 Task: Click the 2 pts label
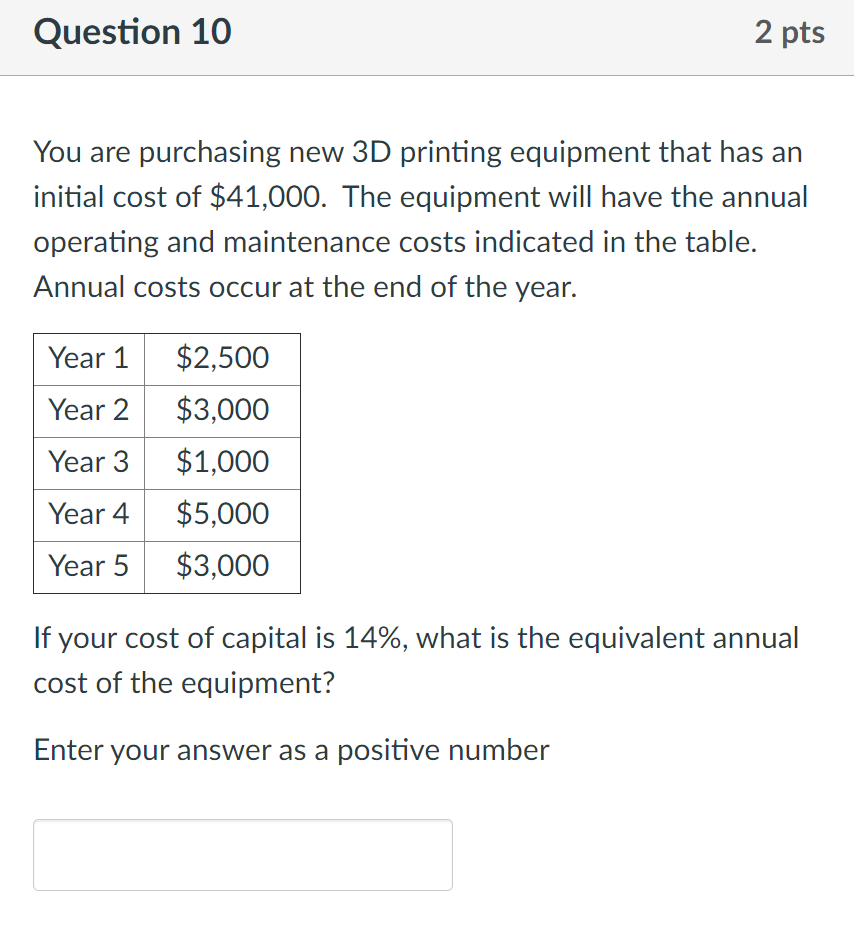tap(791, 31)
